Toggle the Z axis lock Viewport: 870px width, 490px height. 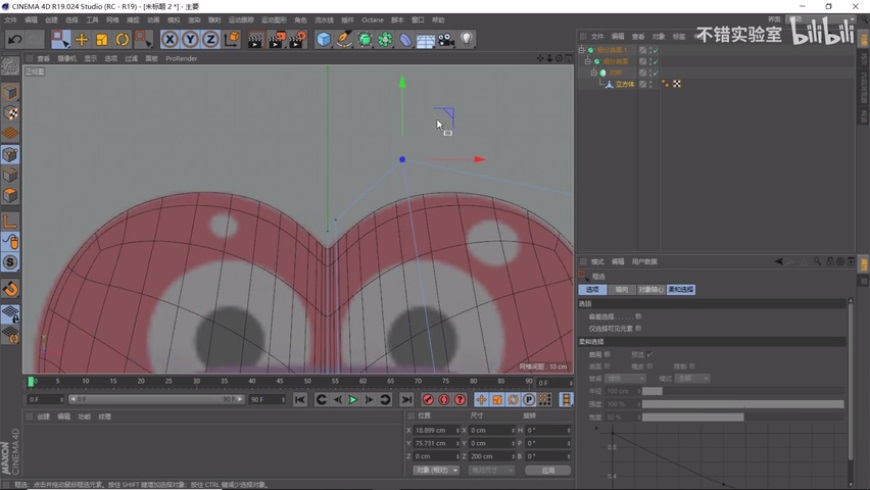pos(210,39)
